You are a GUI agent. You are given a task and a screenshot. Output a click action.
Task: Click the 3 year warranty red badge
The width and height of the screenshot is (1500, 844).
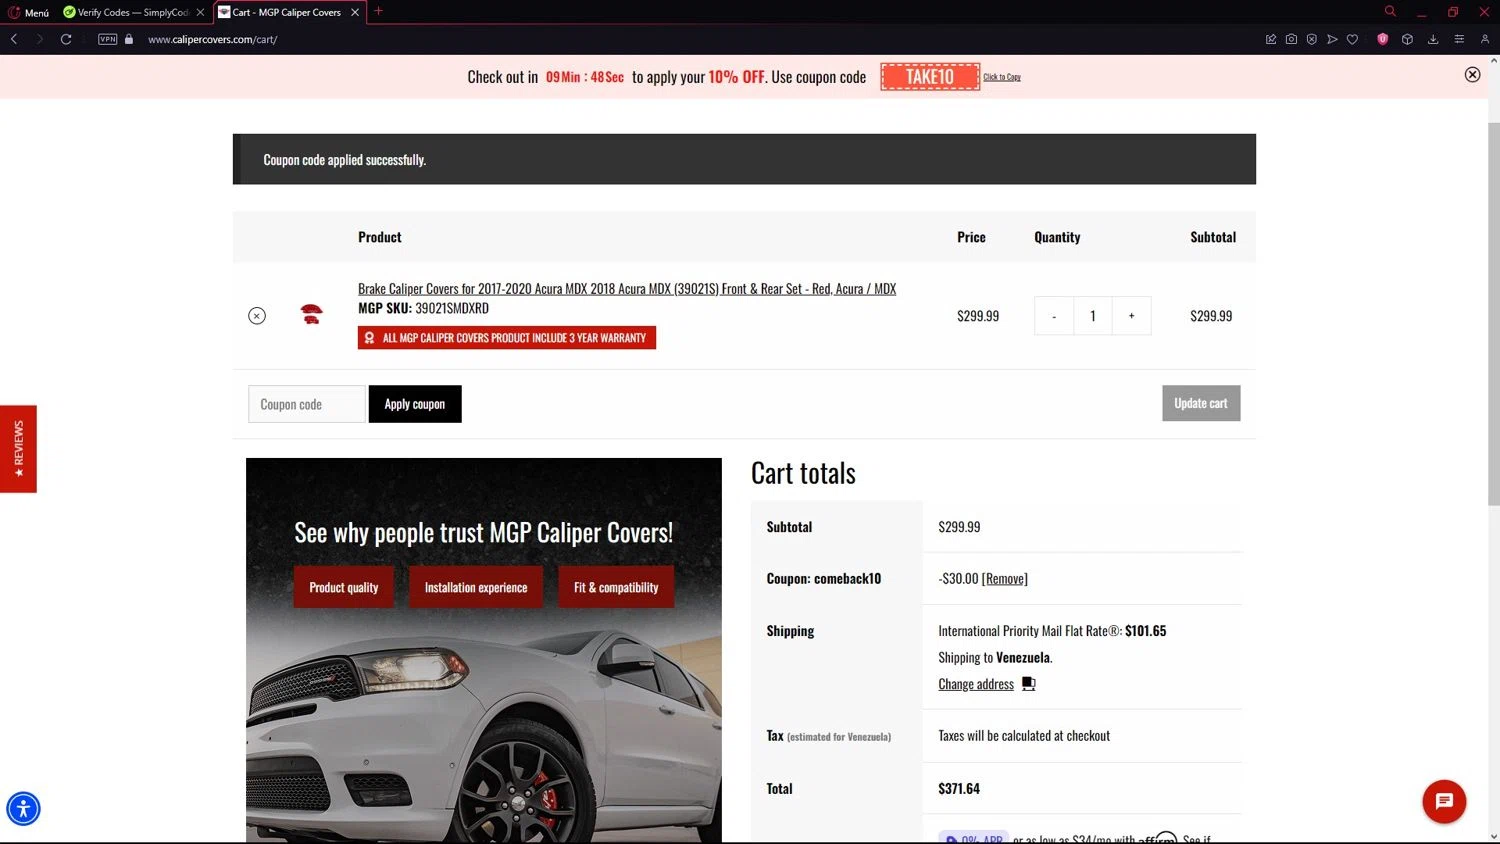[x=507, y=338]
